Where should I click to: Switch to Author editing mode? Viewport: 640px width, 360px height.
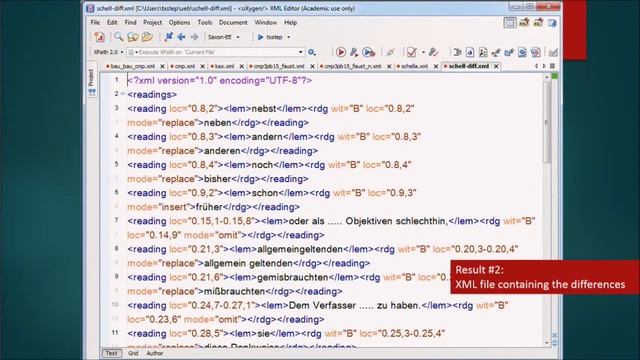[x=155, y=353]
